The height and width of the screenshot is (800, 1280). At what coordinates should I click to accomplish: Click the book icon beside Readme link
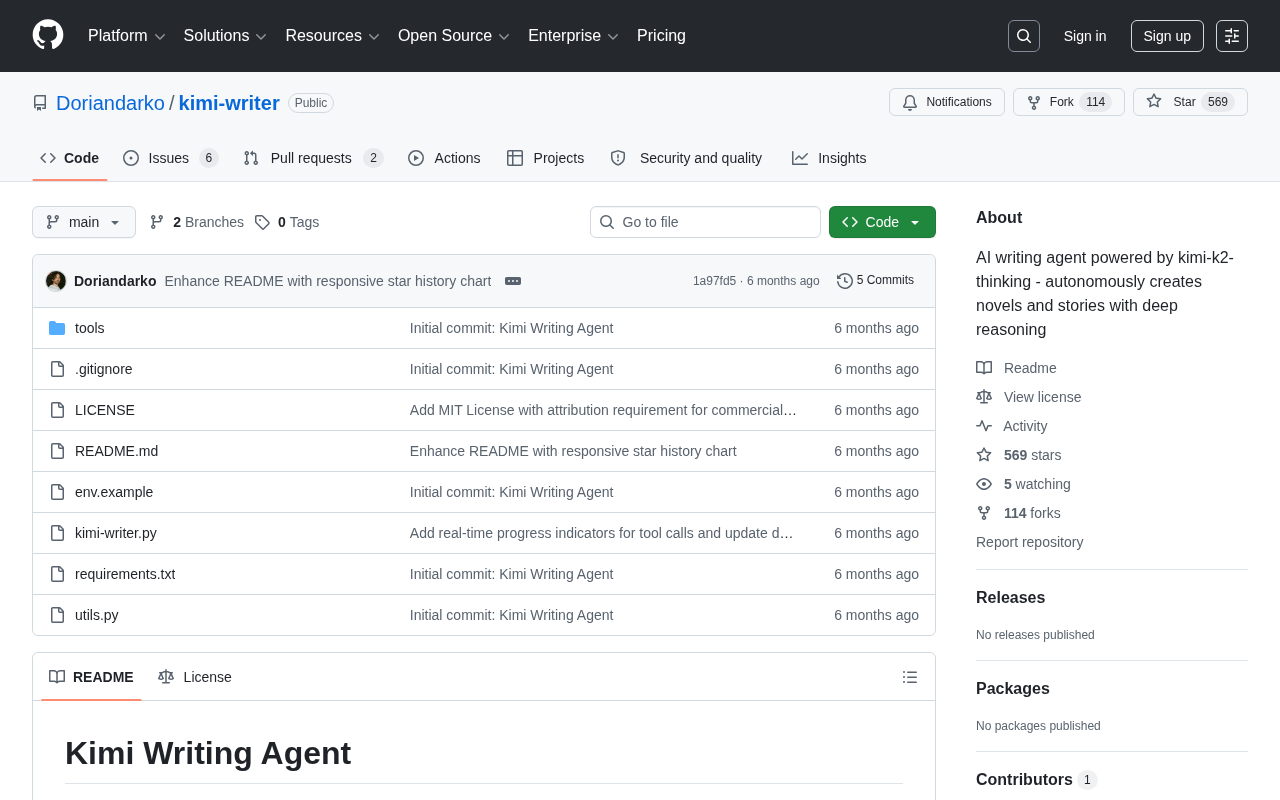[x=984, y=368]
